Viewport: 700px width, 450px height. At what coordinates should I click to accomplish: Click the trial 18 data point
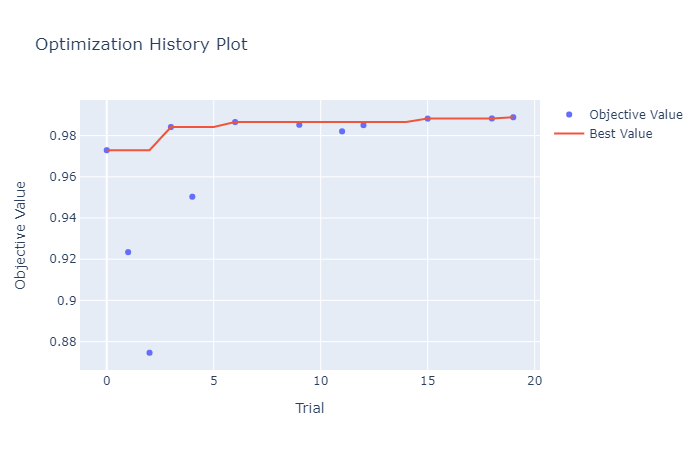point(492,119)
